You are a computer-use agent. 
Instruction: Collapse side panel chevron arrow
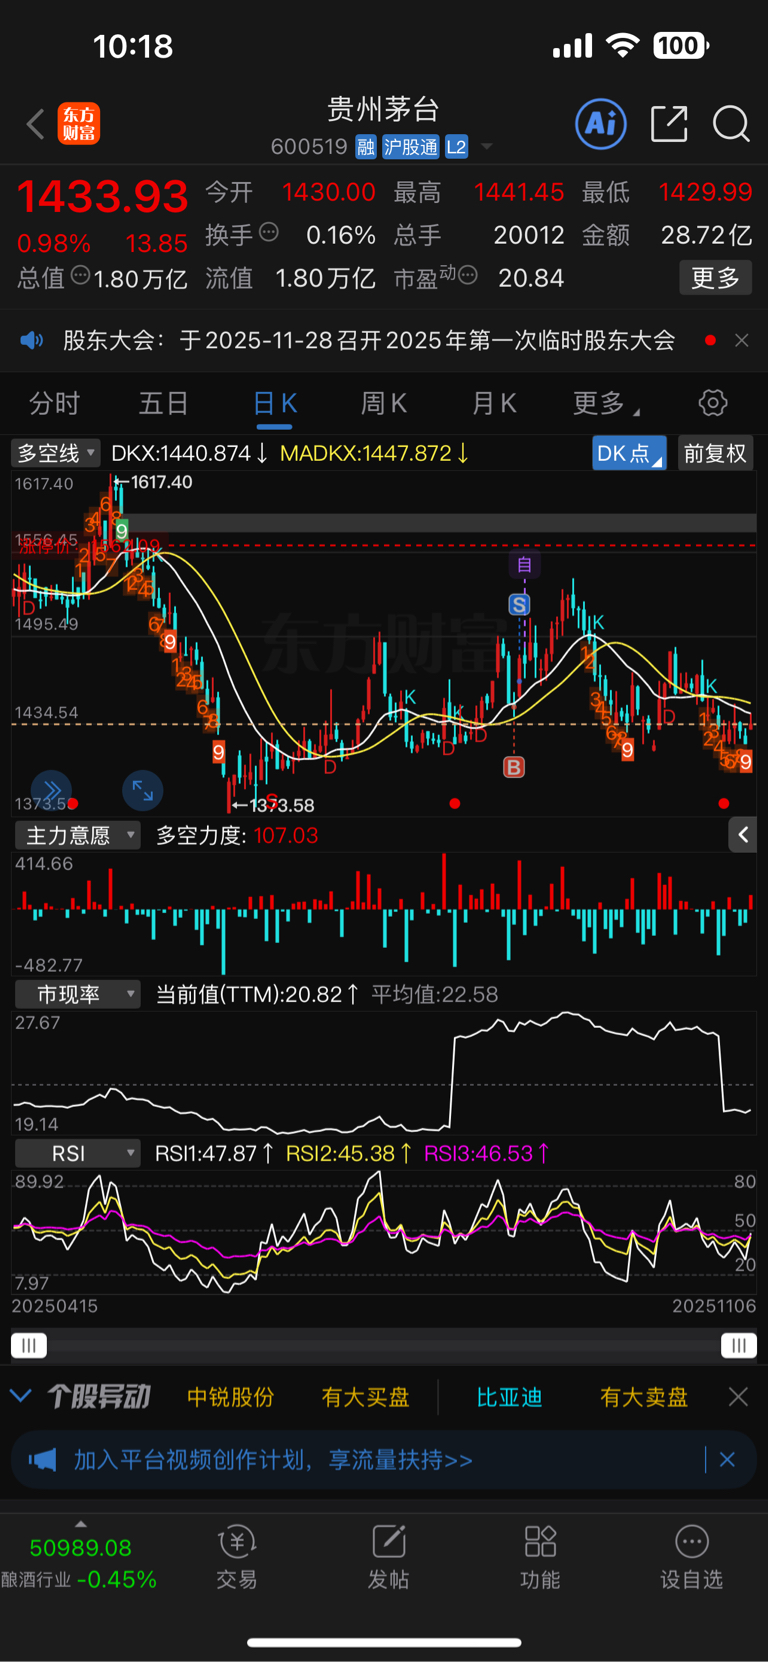coord(743,835)
